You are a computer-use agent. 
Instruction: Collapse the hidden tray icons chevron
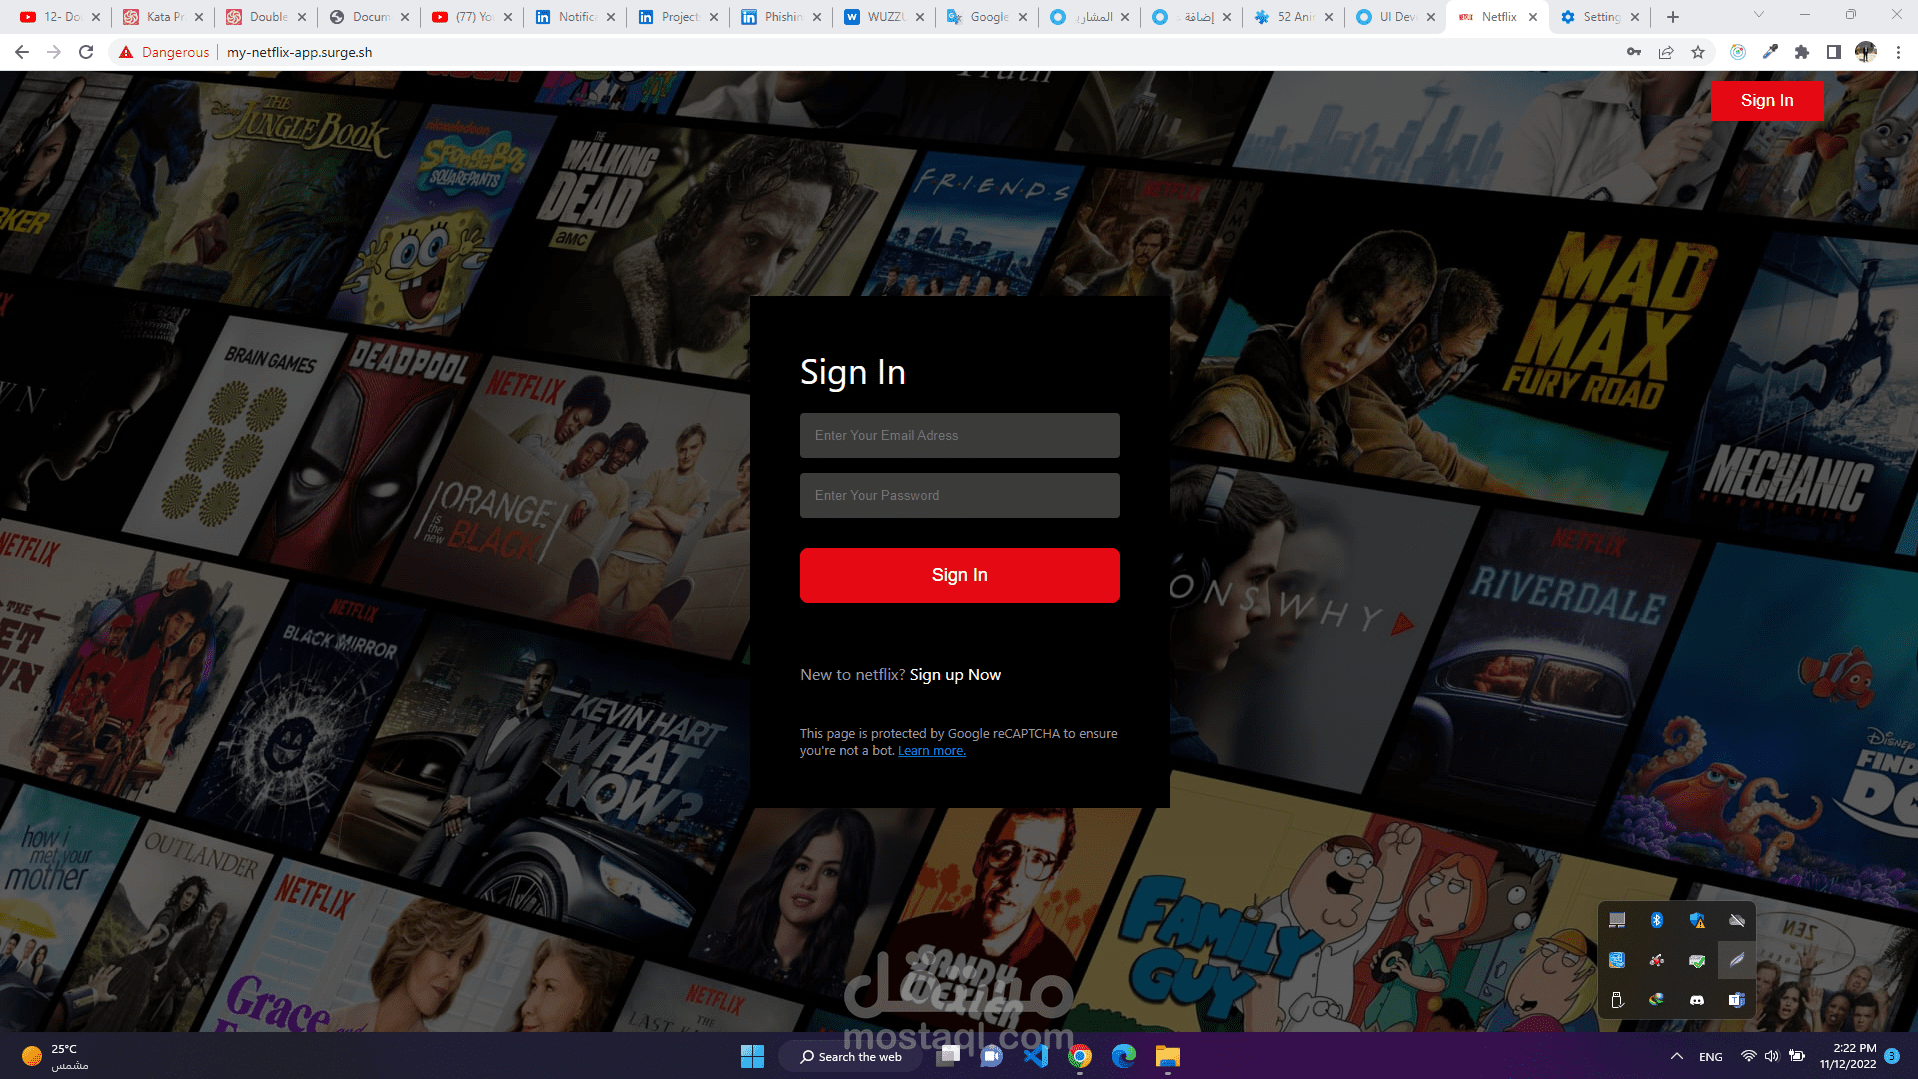tap(1677, 1056)
